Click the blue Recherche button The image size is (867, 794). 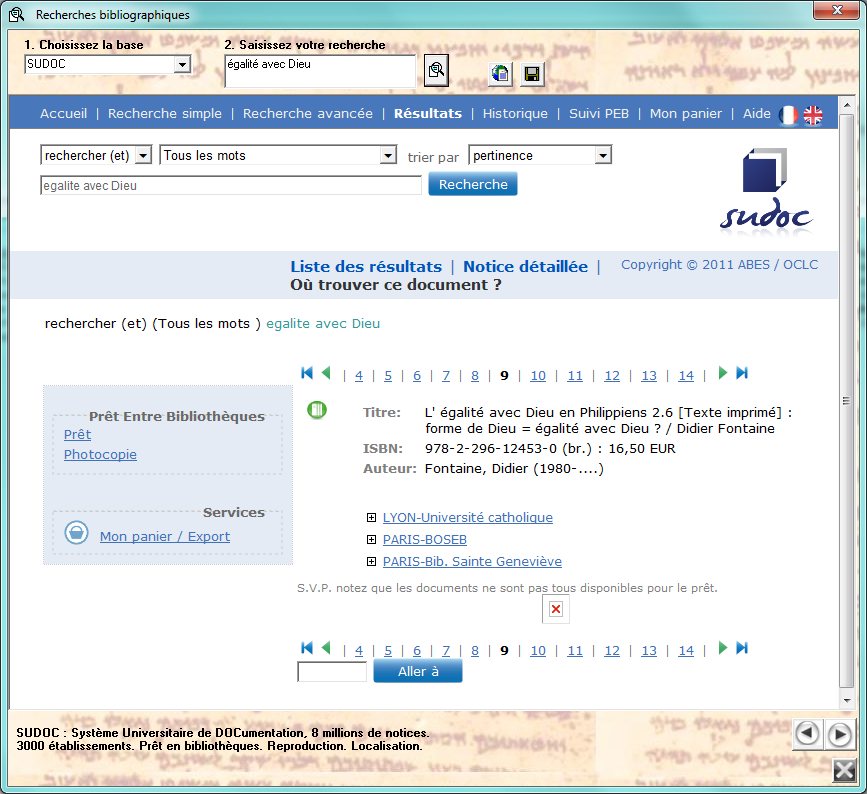click(x=473, y=184)
